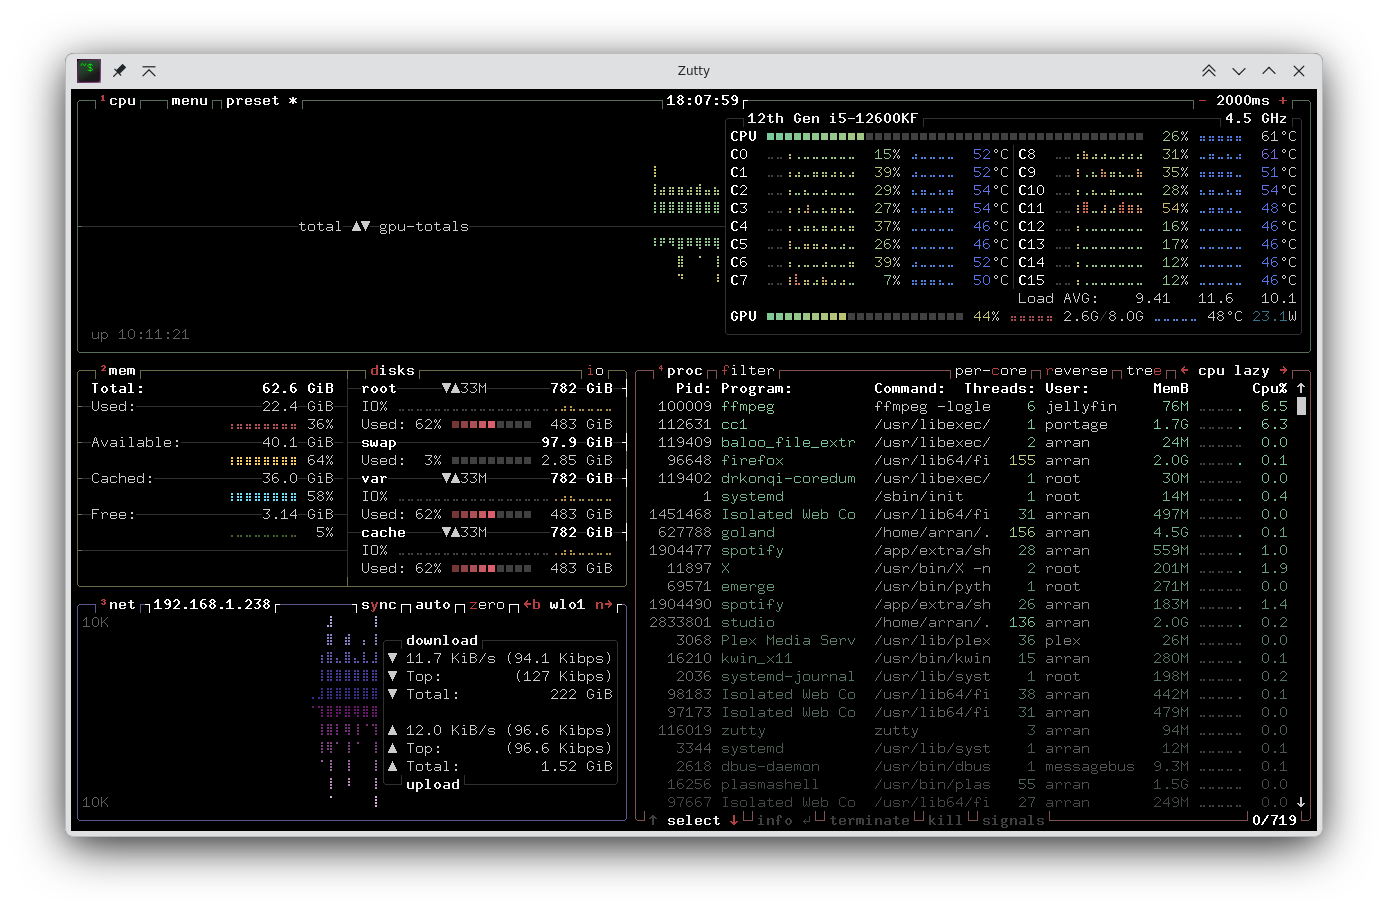
Task: Decrease update interval with minus beside 2000ms
Action: tap(1202, 100)
